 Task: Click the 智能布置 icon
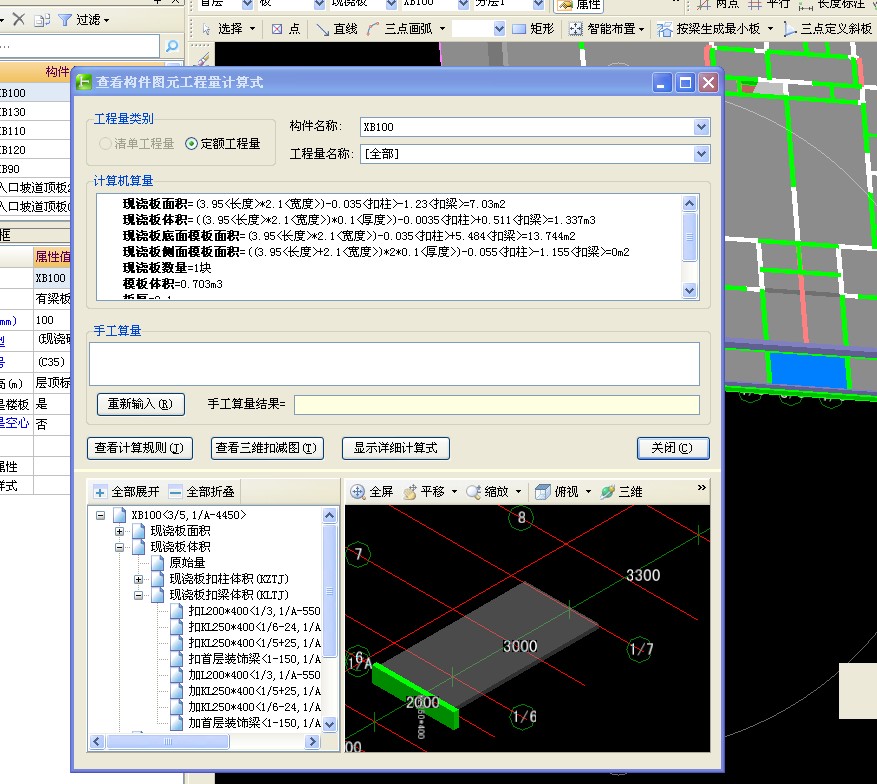pos(576,29)
